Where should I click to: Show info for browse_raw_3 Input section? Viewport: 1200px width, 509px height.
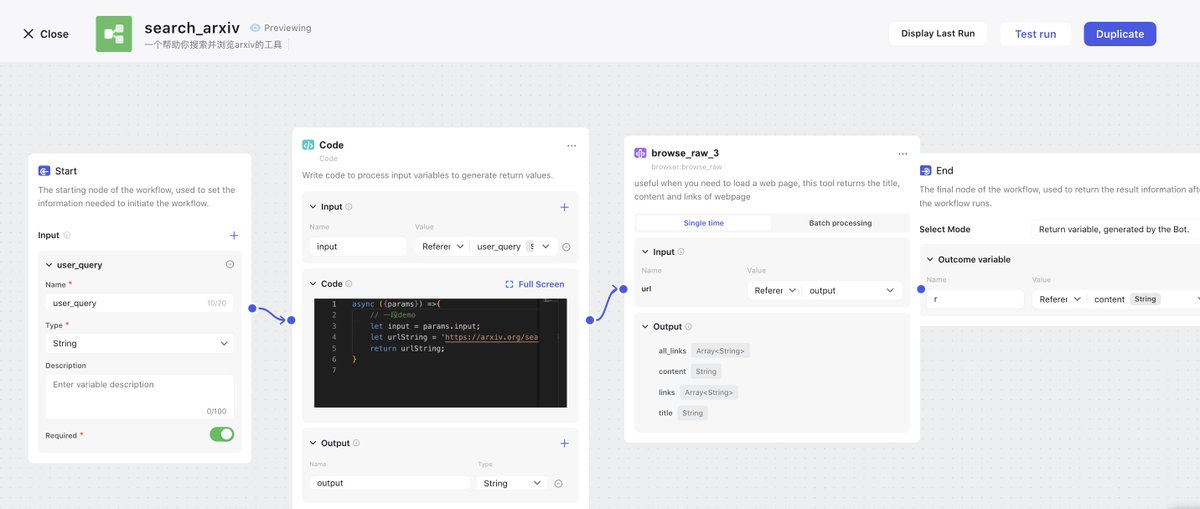(x=681, y=252)
